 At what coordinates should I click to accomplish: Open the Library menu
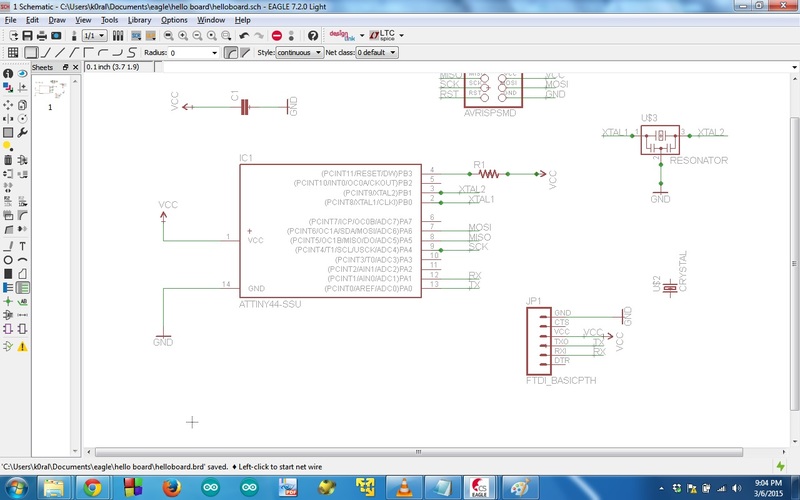pos(139,20)
